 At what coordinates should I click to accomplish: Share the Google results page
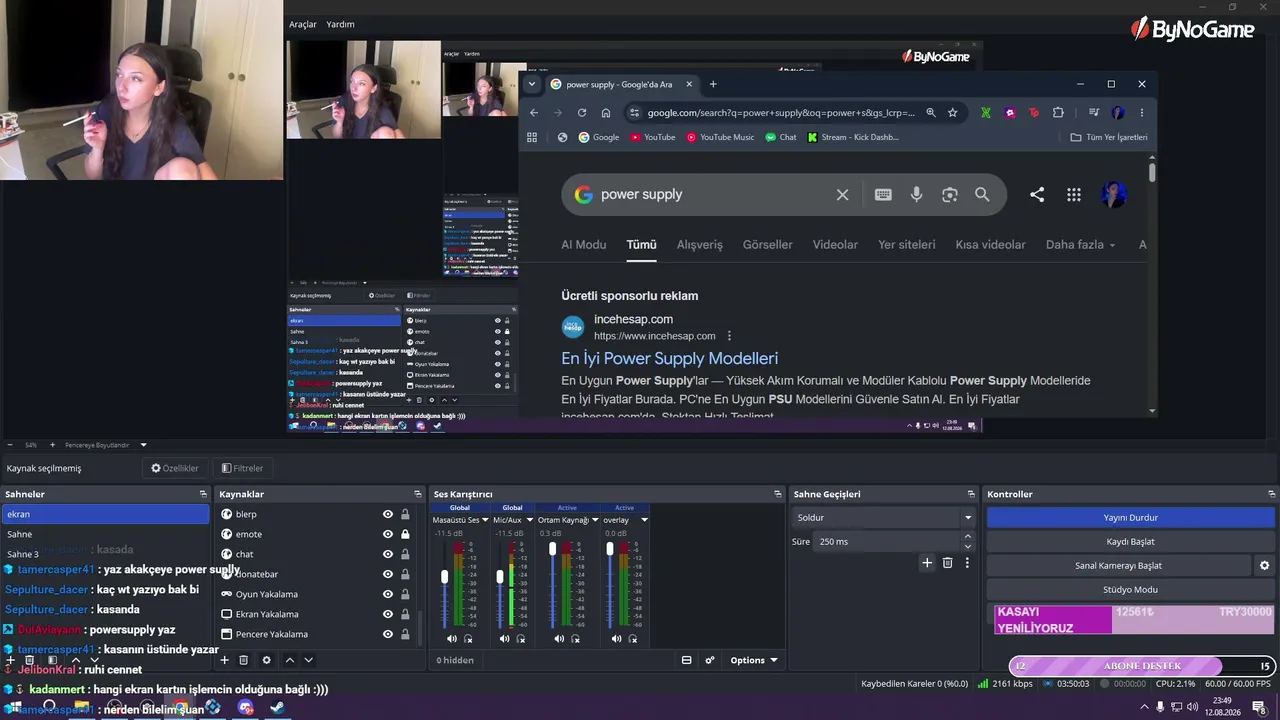1037,195
